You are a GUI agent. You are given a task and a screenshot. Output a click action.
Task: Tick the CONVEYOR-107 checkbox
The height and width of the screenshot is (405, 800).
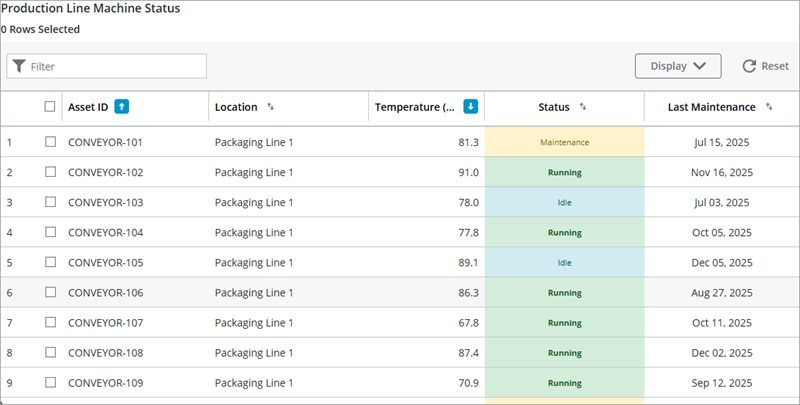pyautogui.click(x=50, y=322)
